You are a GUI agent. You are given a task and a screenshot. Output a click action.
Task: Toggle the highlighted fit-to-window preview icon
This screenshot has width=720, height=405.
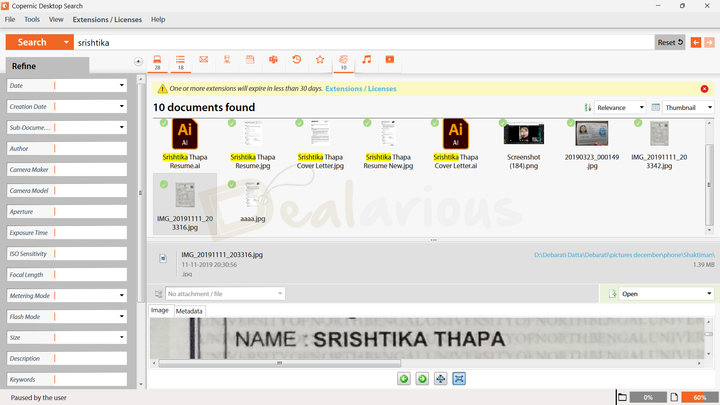tap(459, 379)
